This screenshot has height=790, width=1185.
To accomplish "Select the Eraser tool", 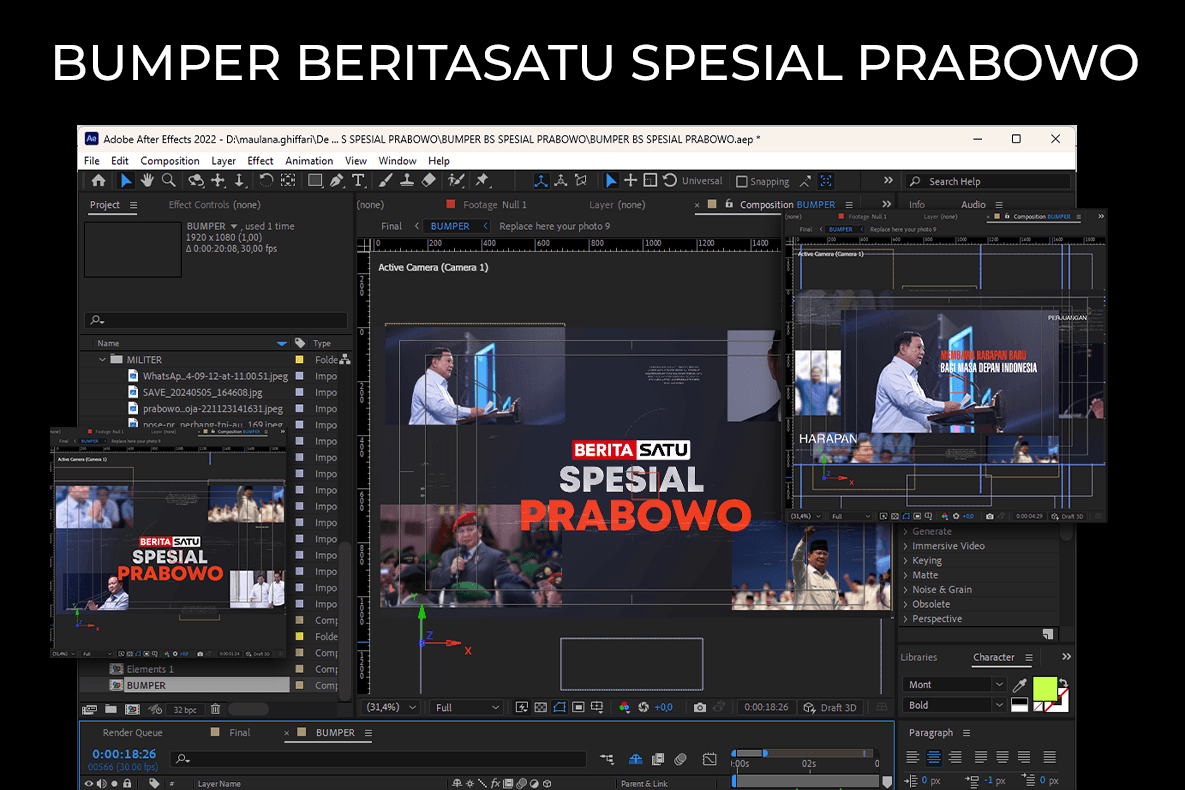I will 429,181.
